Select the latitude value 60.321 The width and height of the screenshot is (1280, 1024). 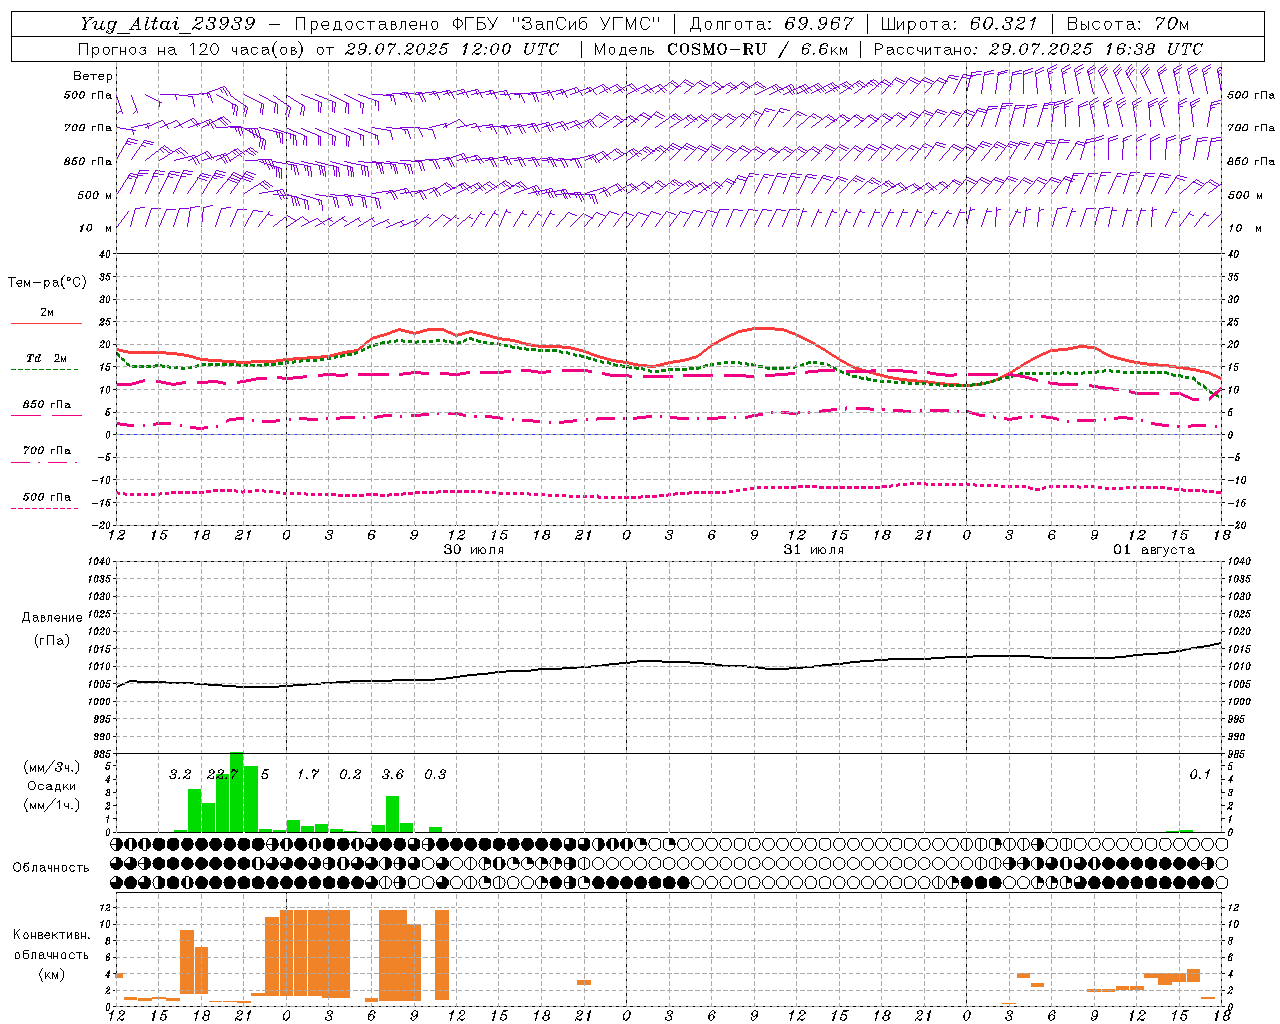1004,24
